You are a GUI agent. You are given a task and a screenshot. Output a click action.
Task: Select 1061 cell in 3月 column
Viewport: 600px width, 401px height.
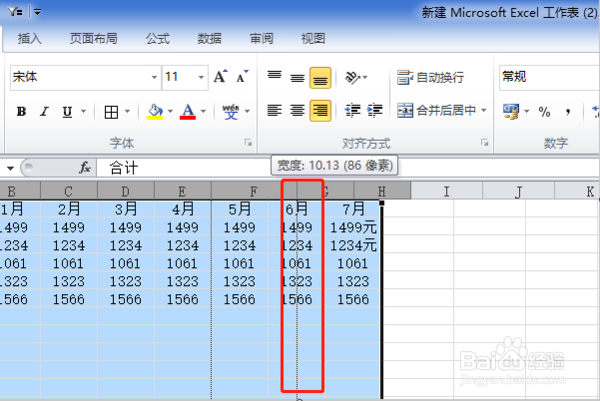(x=126, y=263)
